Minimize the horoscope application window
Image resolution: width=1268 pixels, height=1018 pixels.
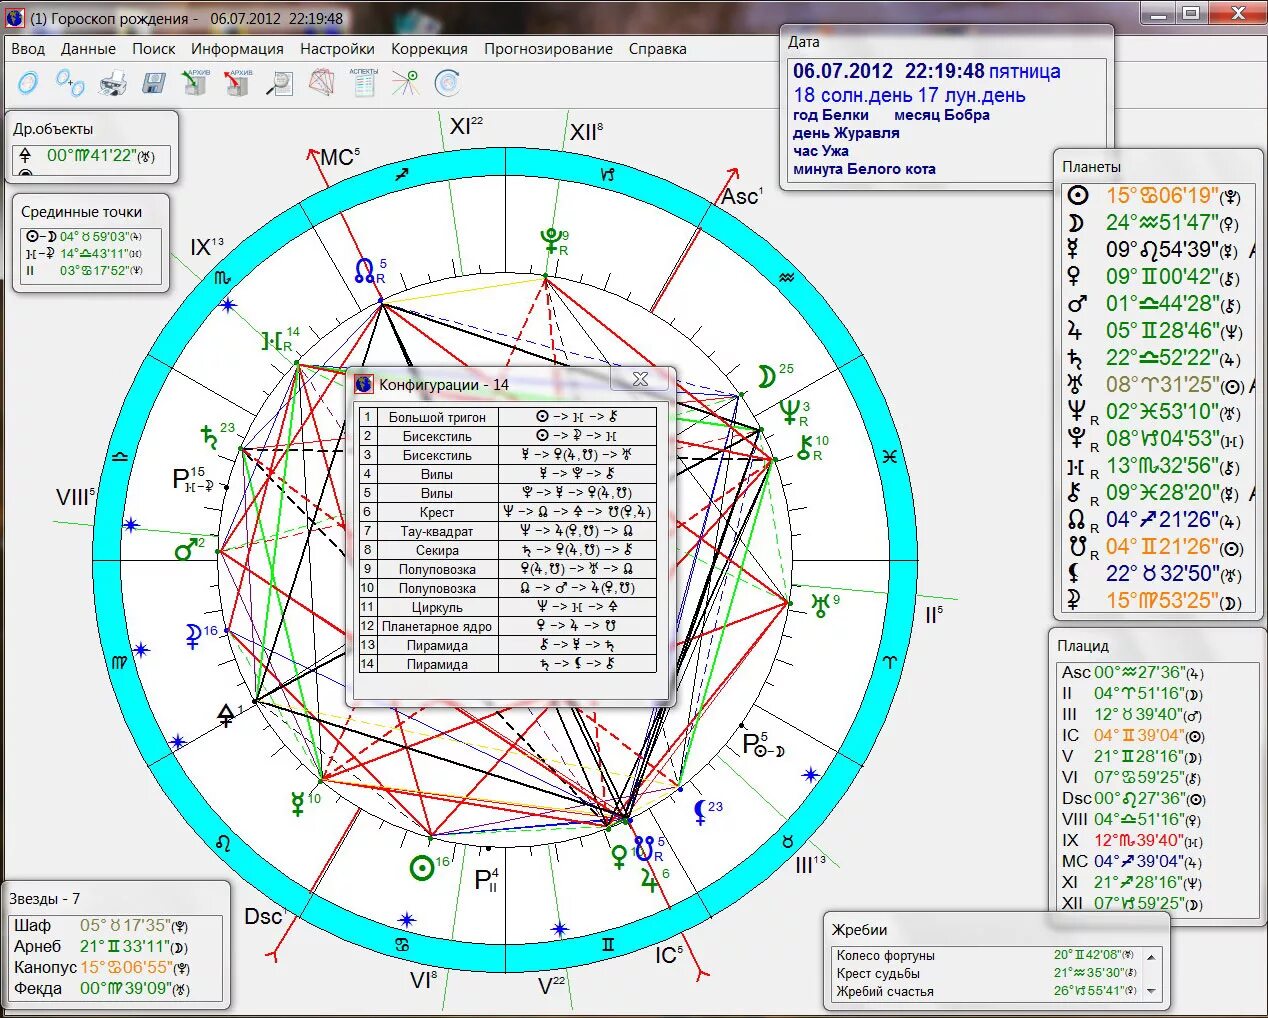coord(1159,14)
